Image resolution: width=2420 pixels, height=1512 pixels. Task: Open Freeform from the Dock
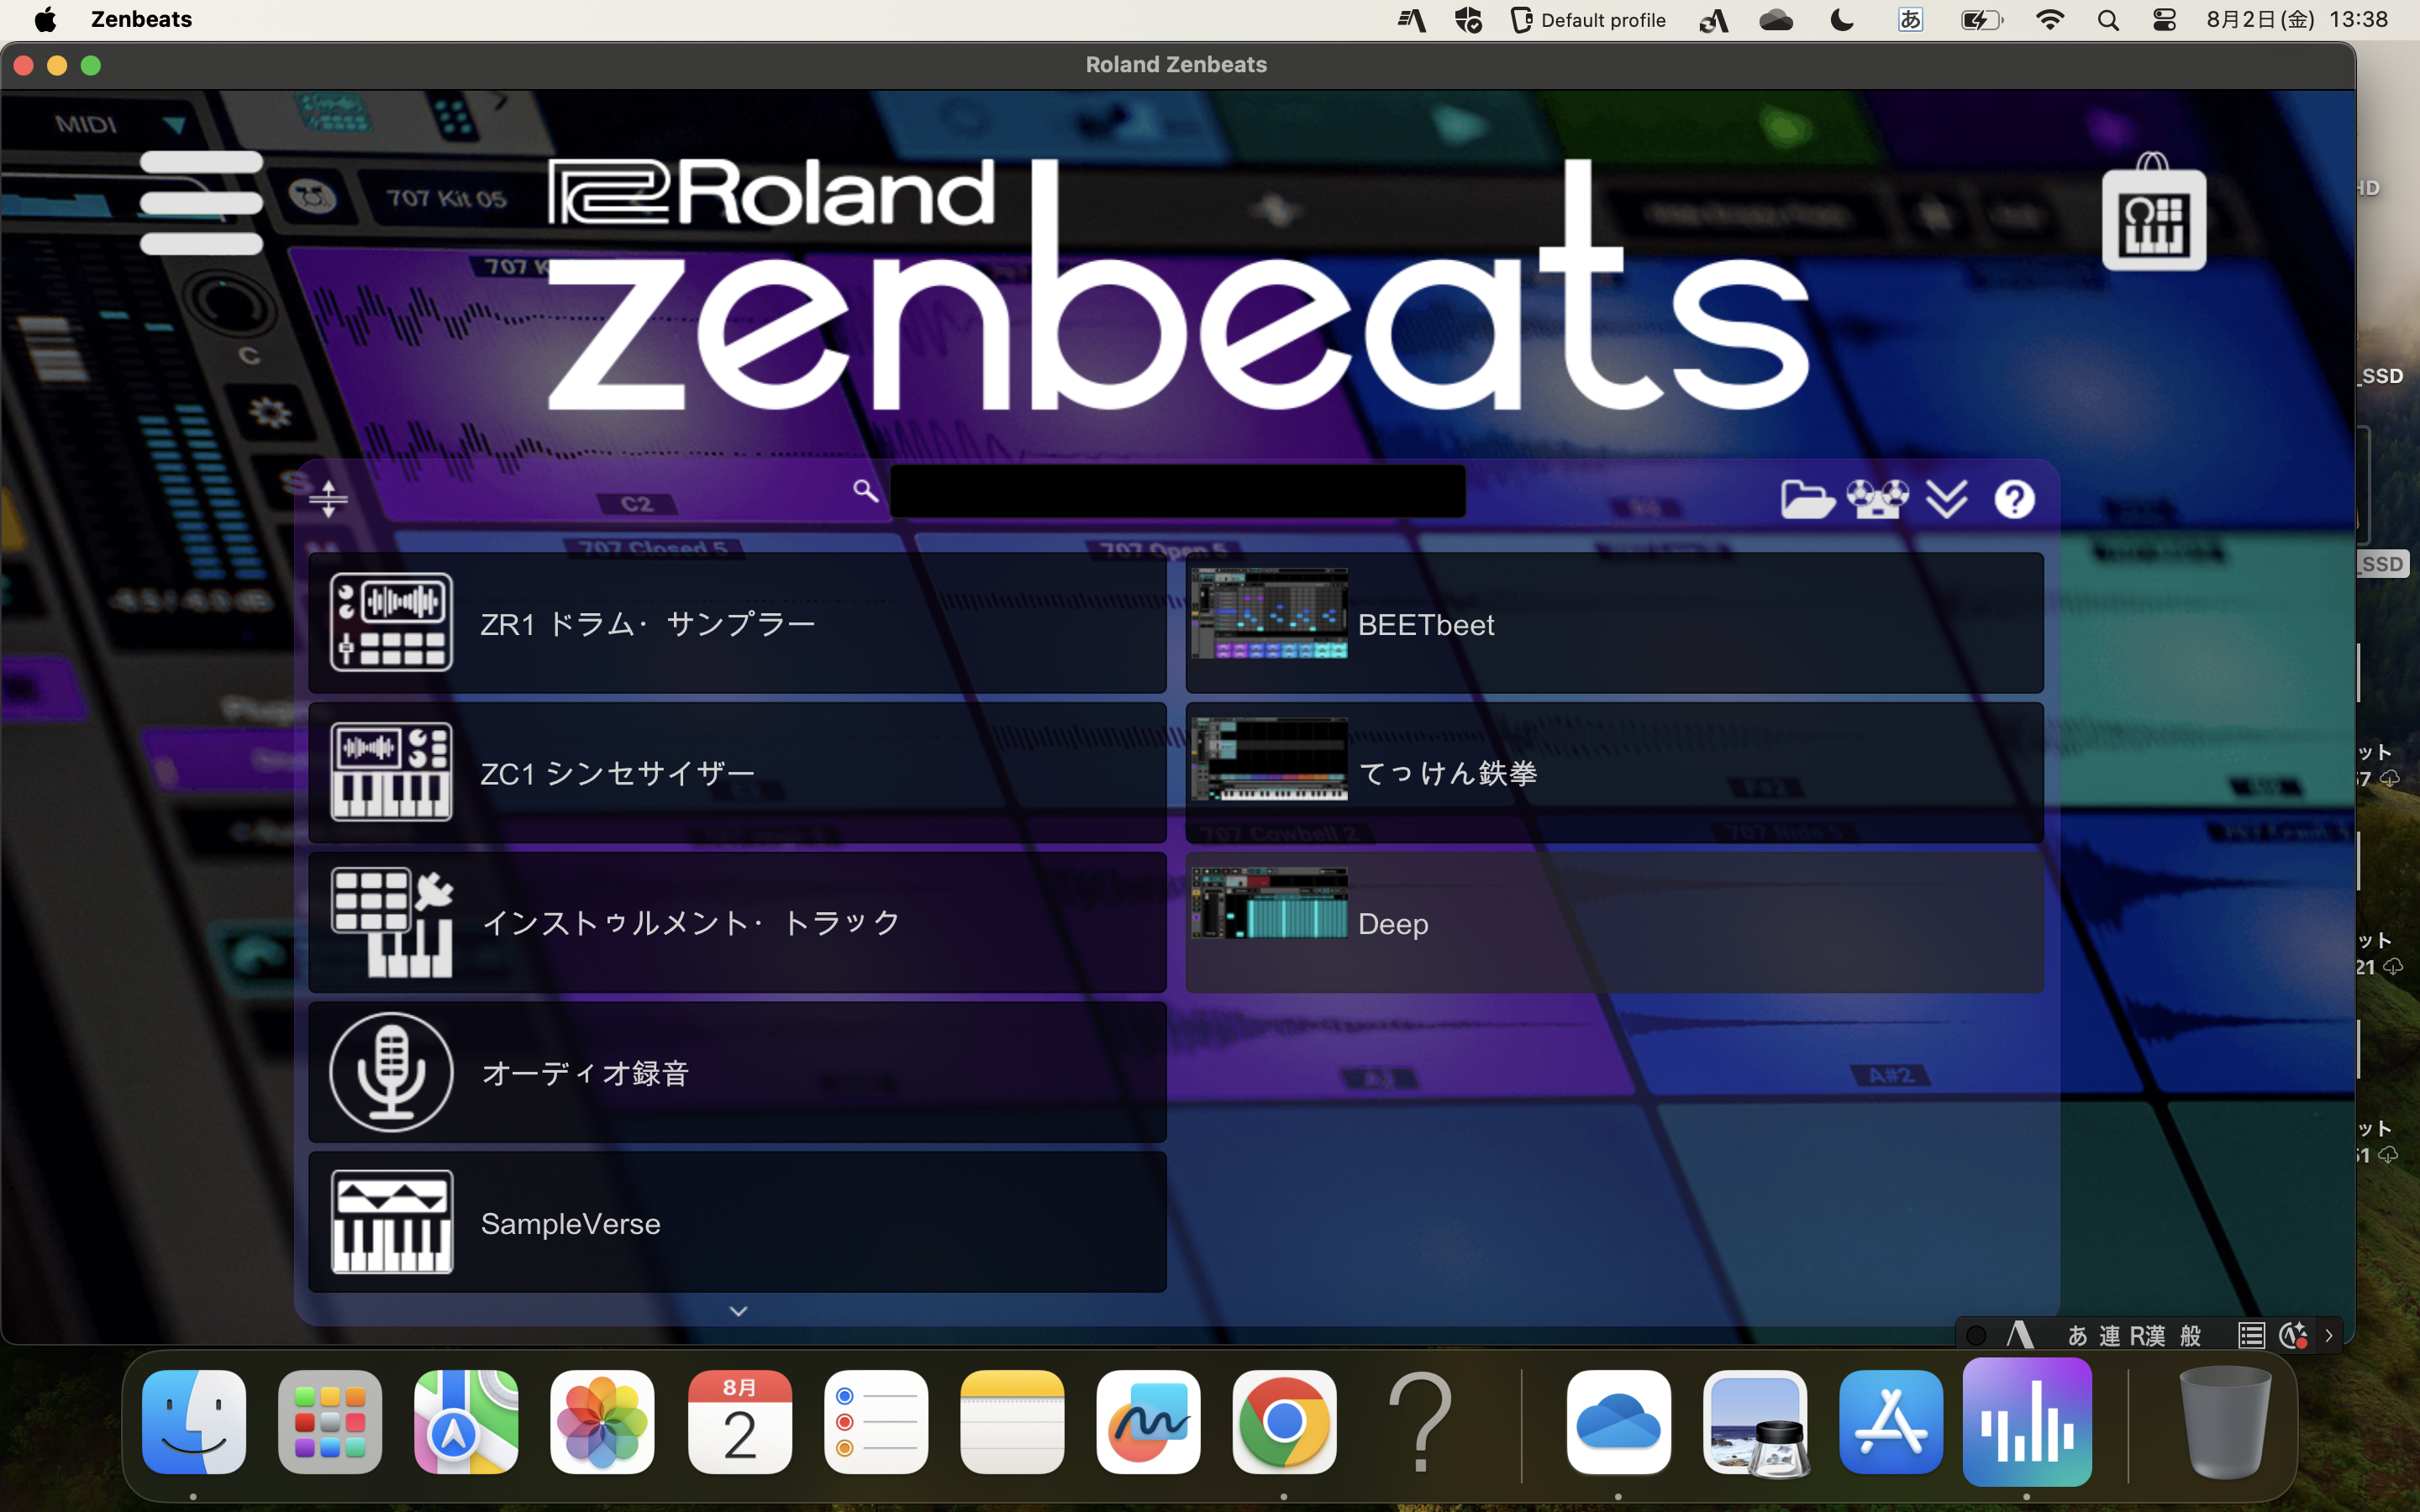pyautogui.click(x=1148, y=1421)
